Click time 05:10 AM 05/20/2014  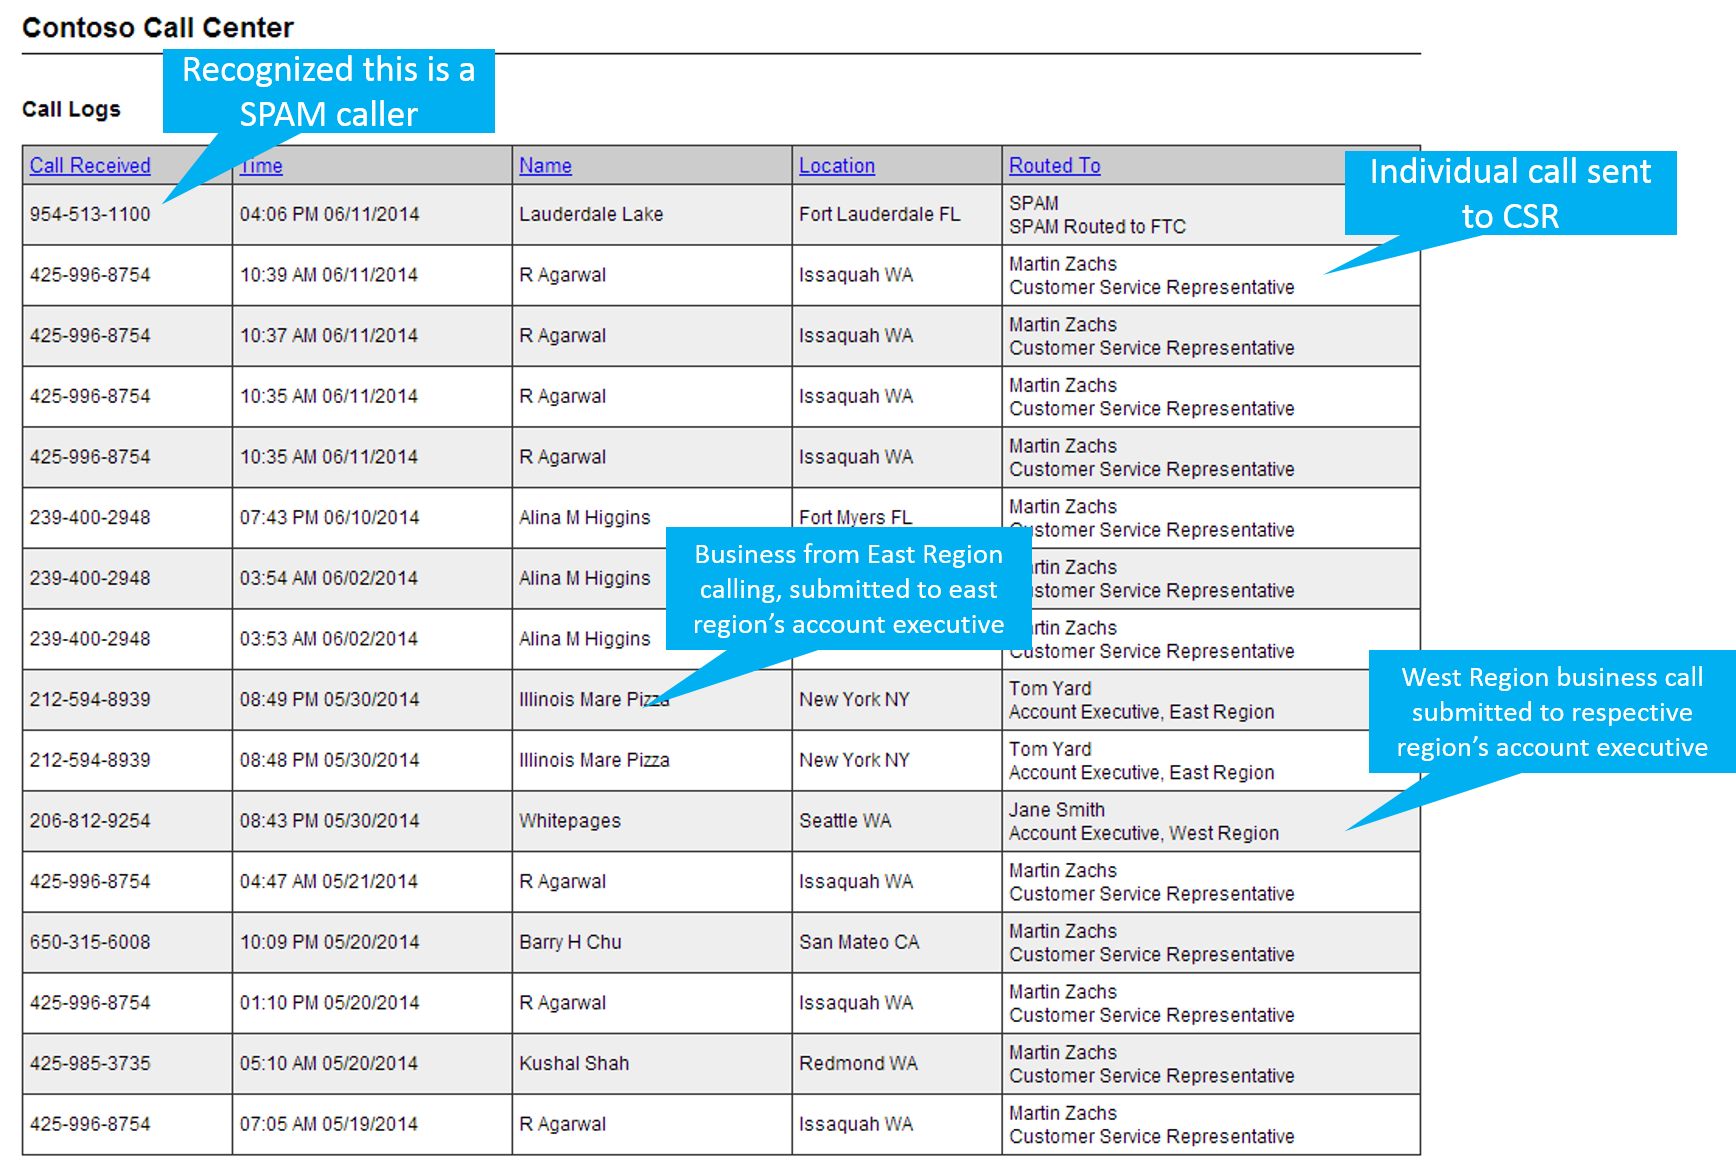pos(328,1064)
